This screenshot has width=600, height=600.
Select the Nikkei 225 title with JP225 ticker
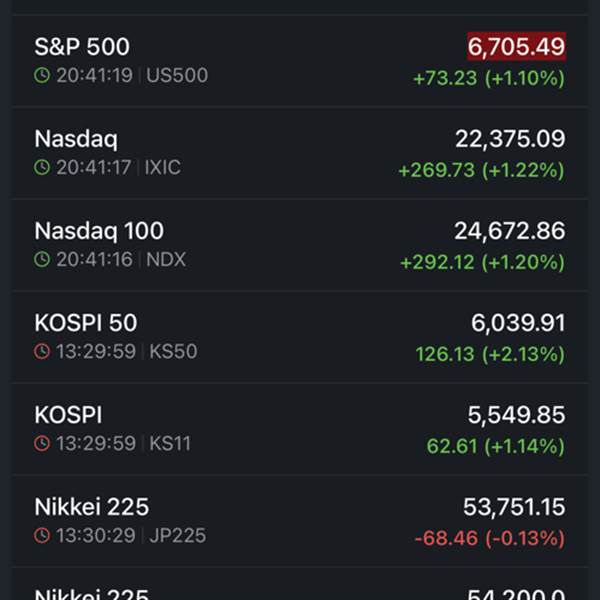point(91,507)
